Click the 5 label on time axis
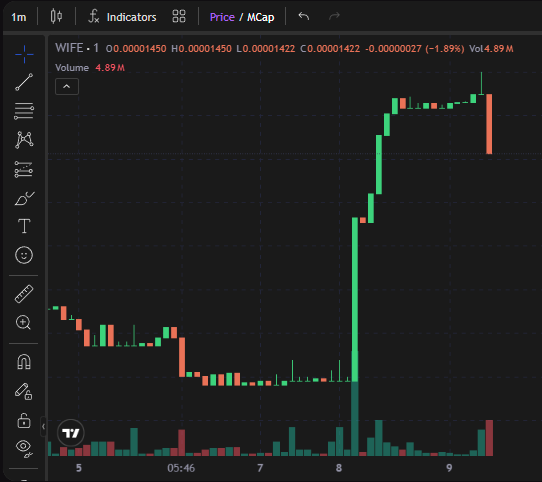The height and width of the screenshot is (482, 542). tap(79, 468)
